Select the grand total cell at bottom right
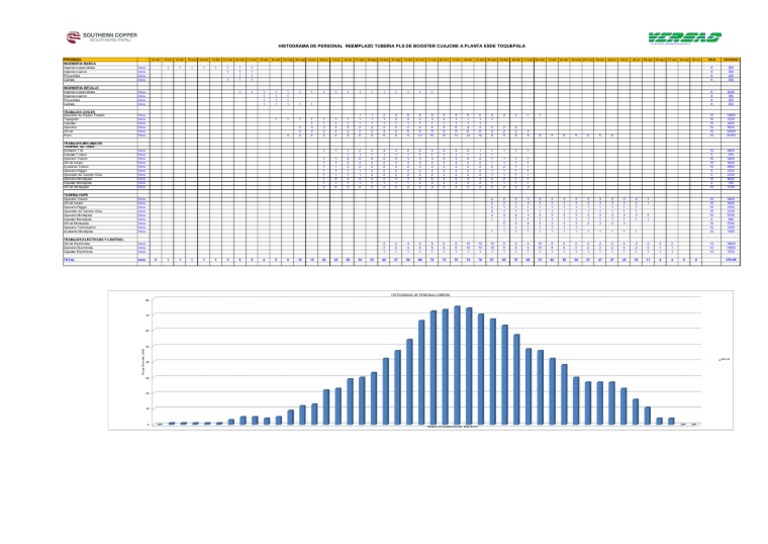Viewport: 768px width, 544px height. (731, 260)
